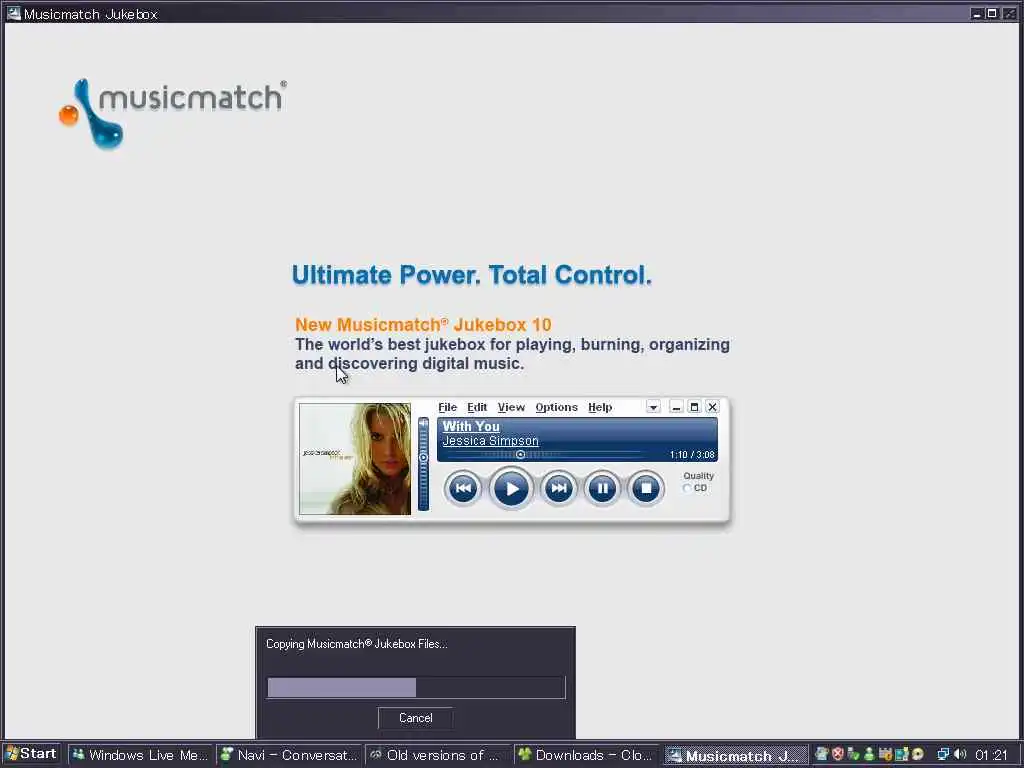This screenshot has height=768, width=1024.
Task: Click the red shield security alert tray icon
Action: click(838, 754)
